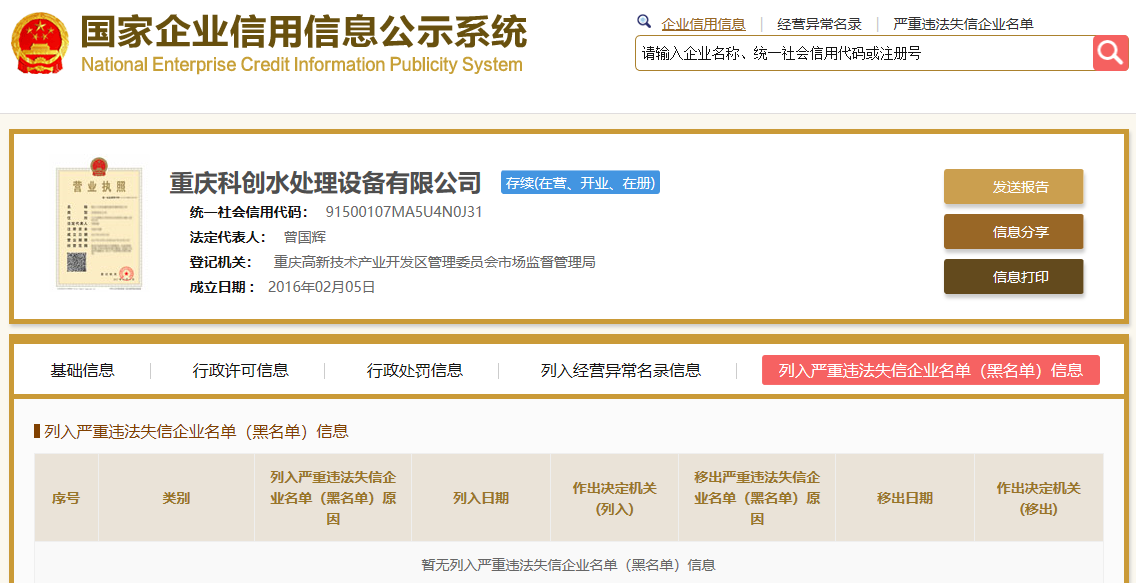The width and height of the screenshot is (1136, 583).
Task: Click the 暂无列入严重违法失信企业名单（黑名单）信息 empty notice
Action: [x=569, y=564]
